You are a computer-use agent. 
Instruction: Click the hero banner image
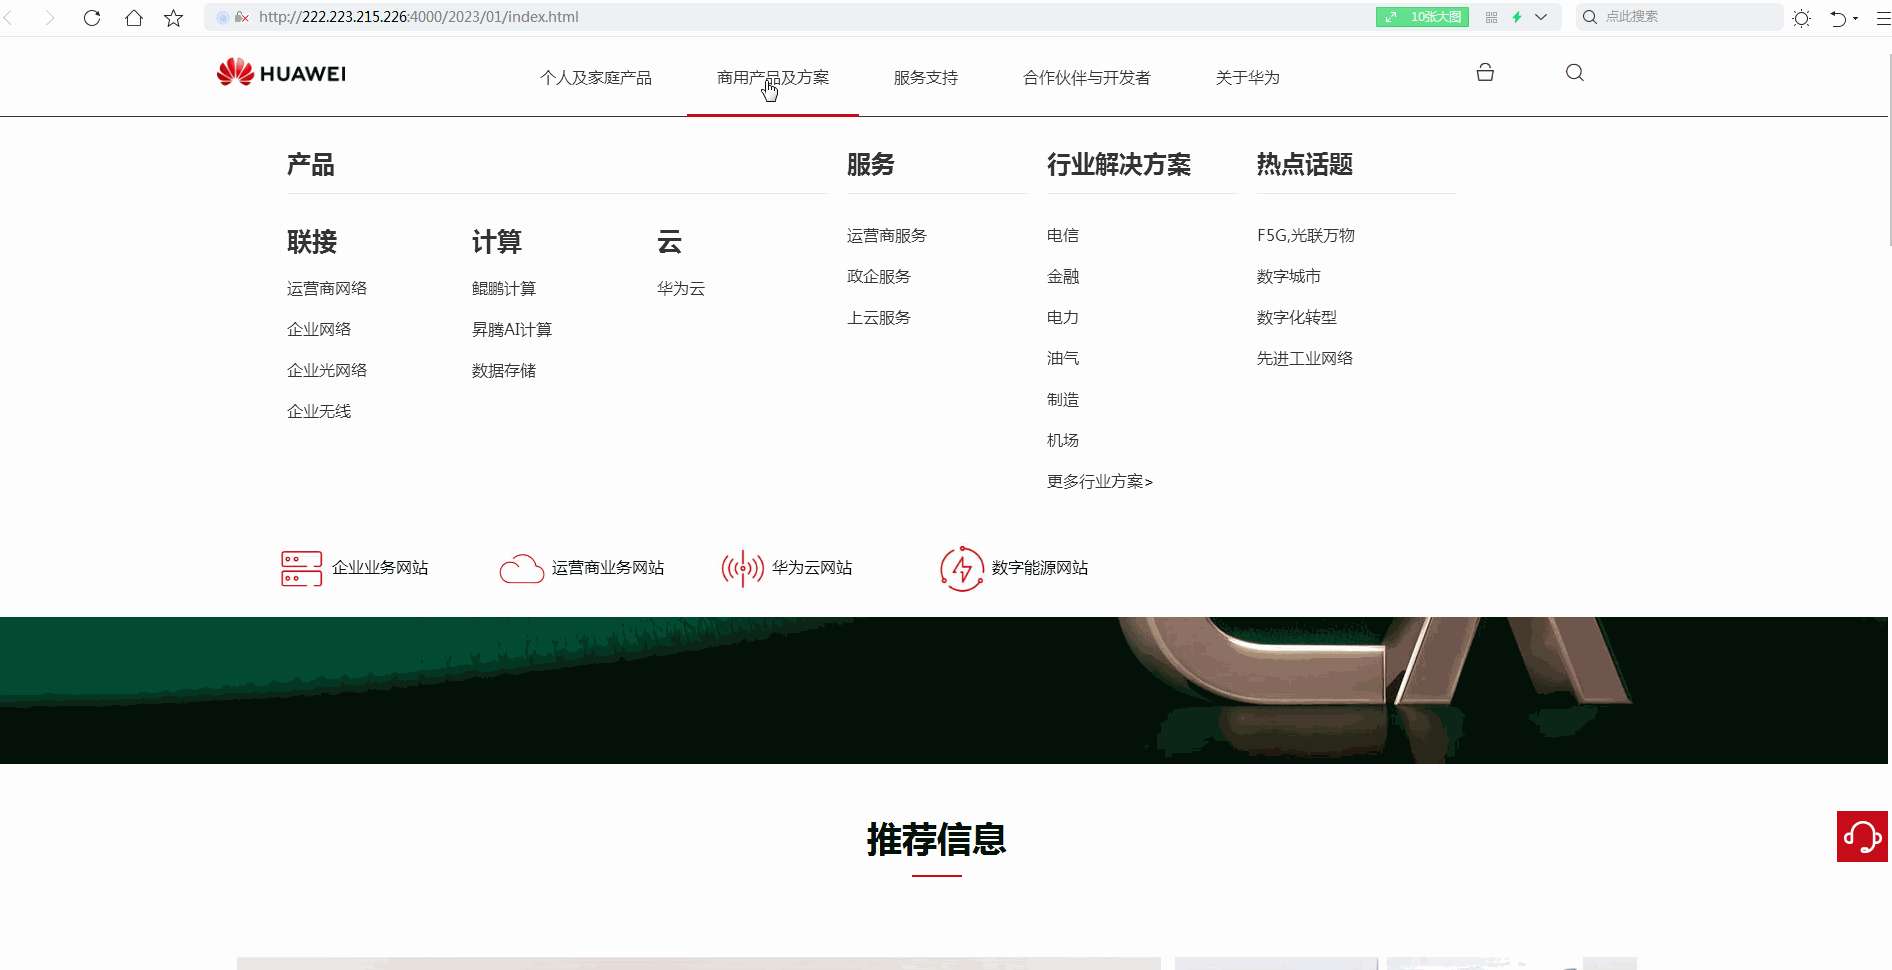pos(944,690)
